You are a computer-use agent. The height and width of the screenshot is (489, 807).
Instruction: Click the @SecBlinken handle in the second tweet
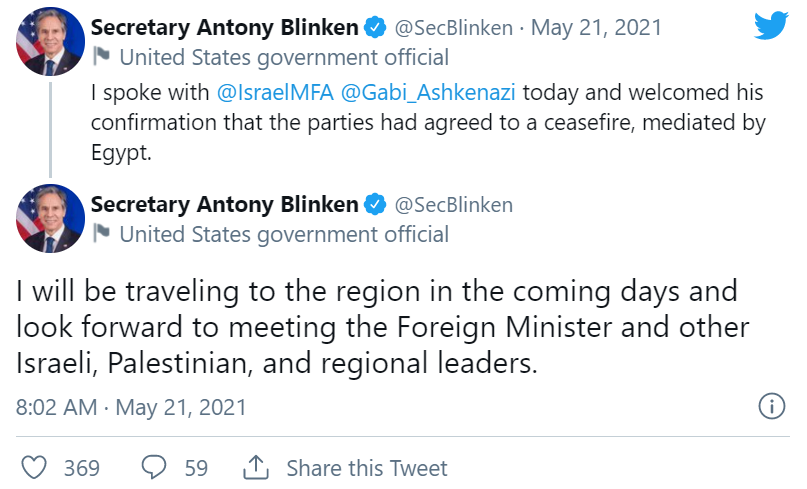pos(454,205)
